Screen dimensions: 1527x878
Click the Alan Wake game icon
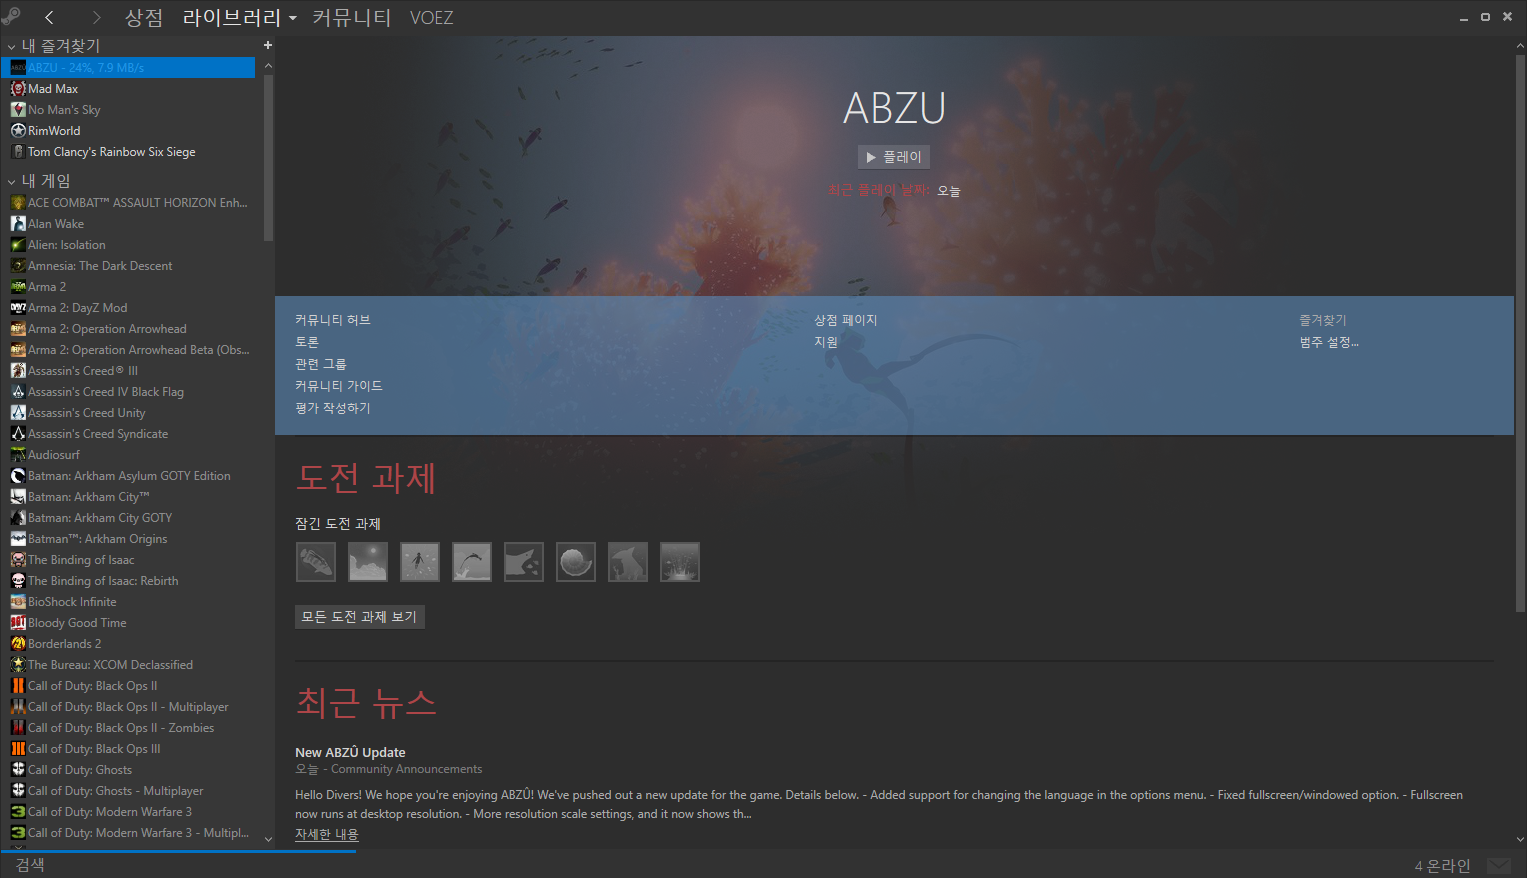[18, 224]
